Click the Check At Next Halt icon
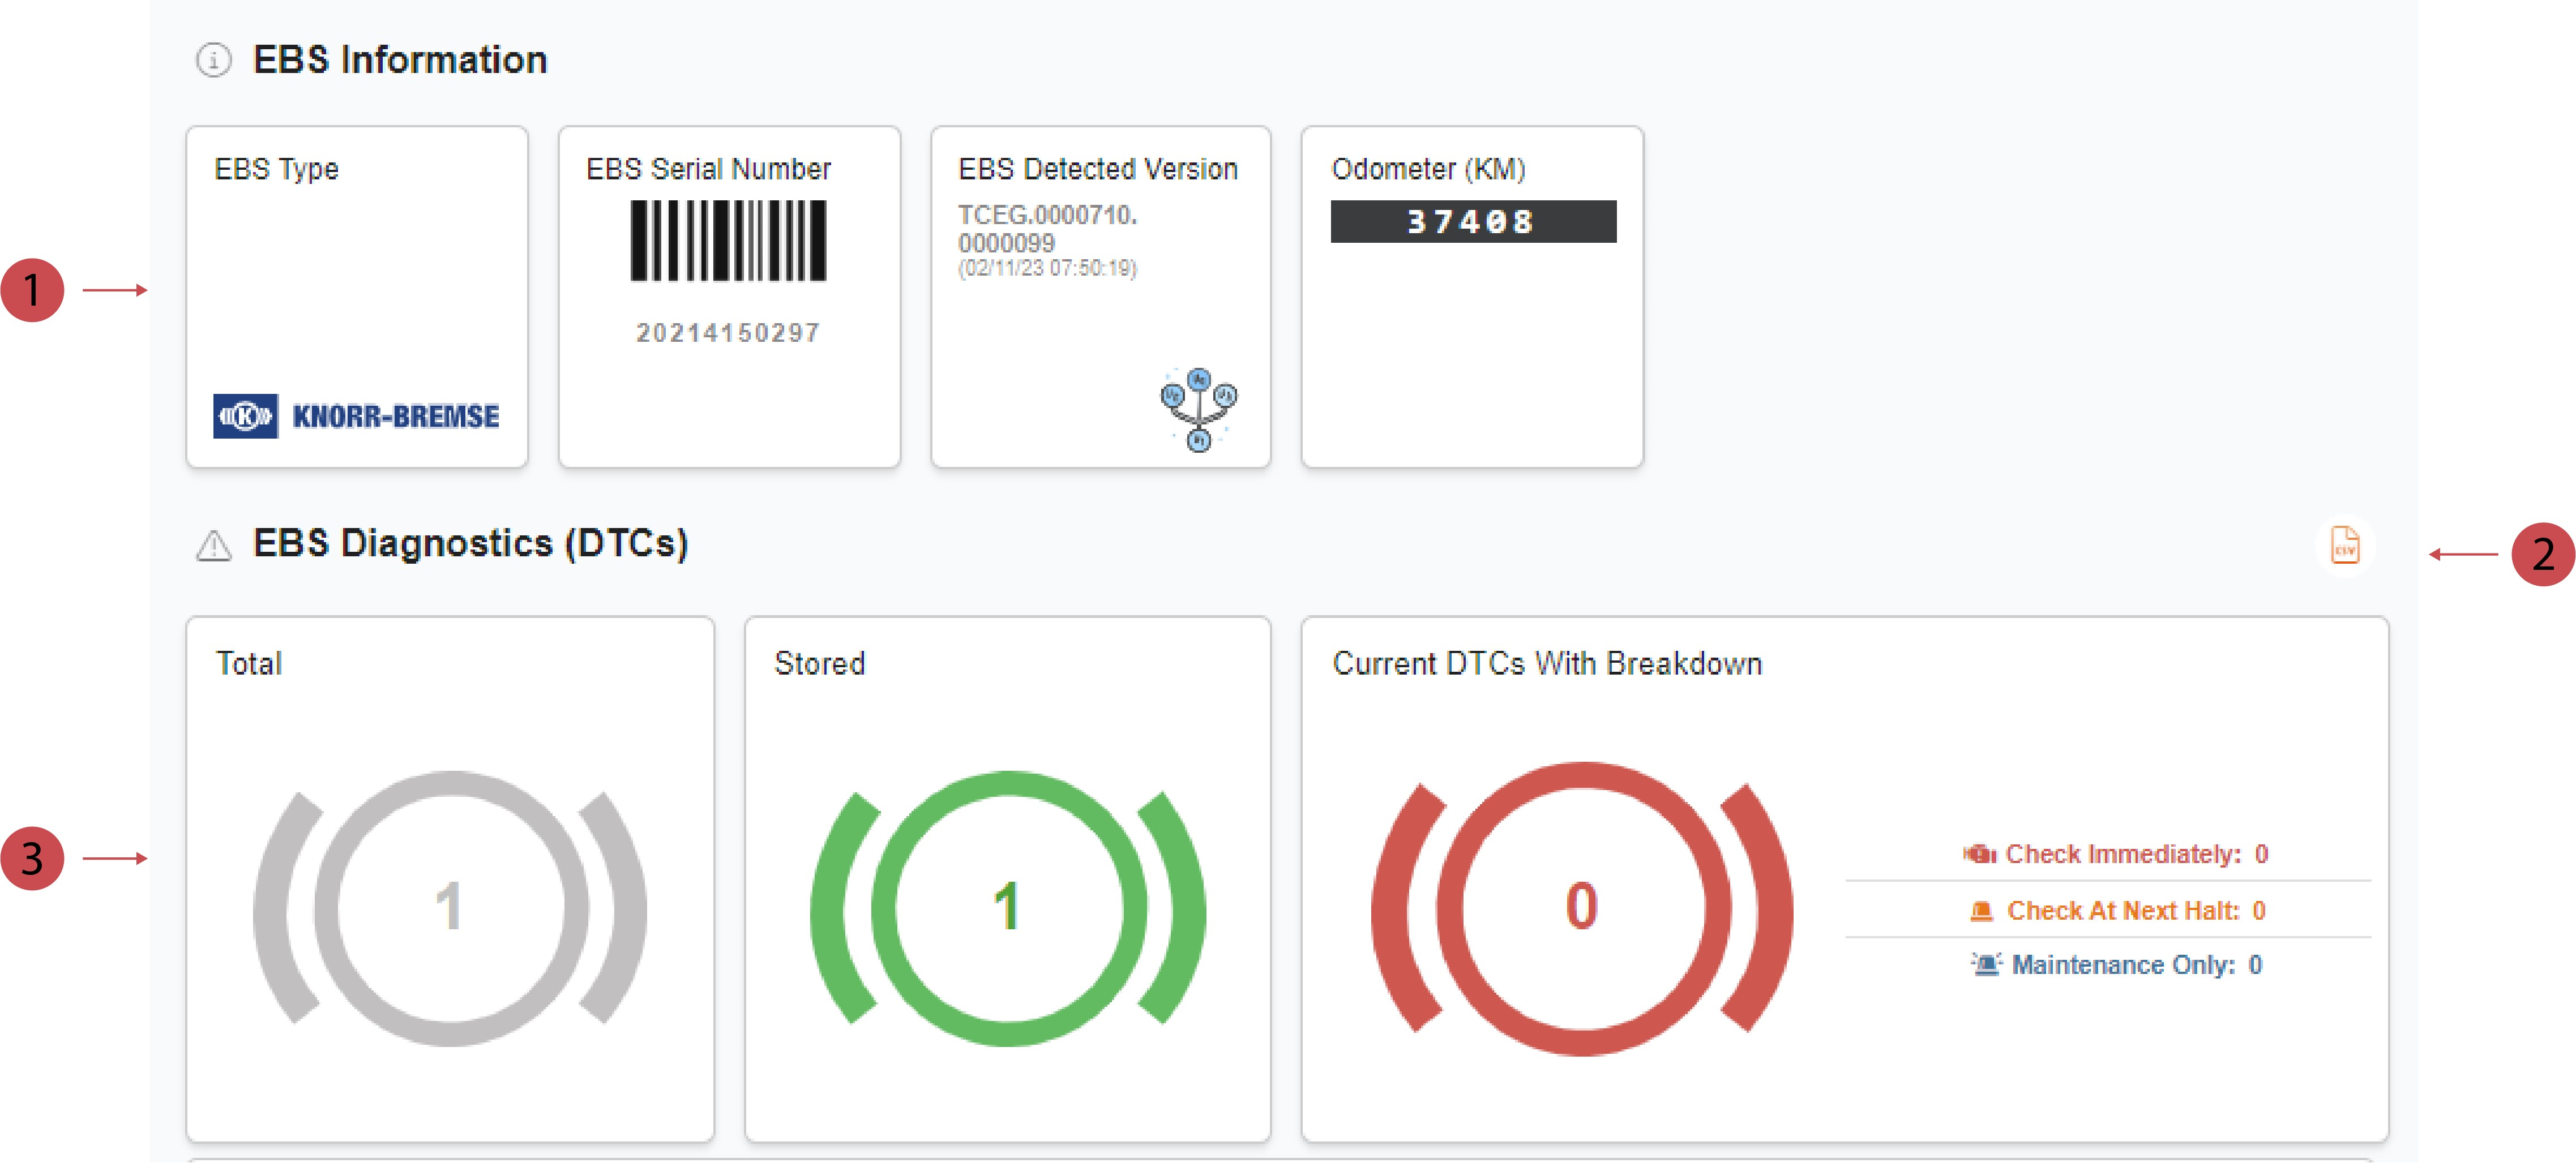Screen dimensions: 2576x1163 1981,911
